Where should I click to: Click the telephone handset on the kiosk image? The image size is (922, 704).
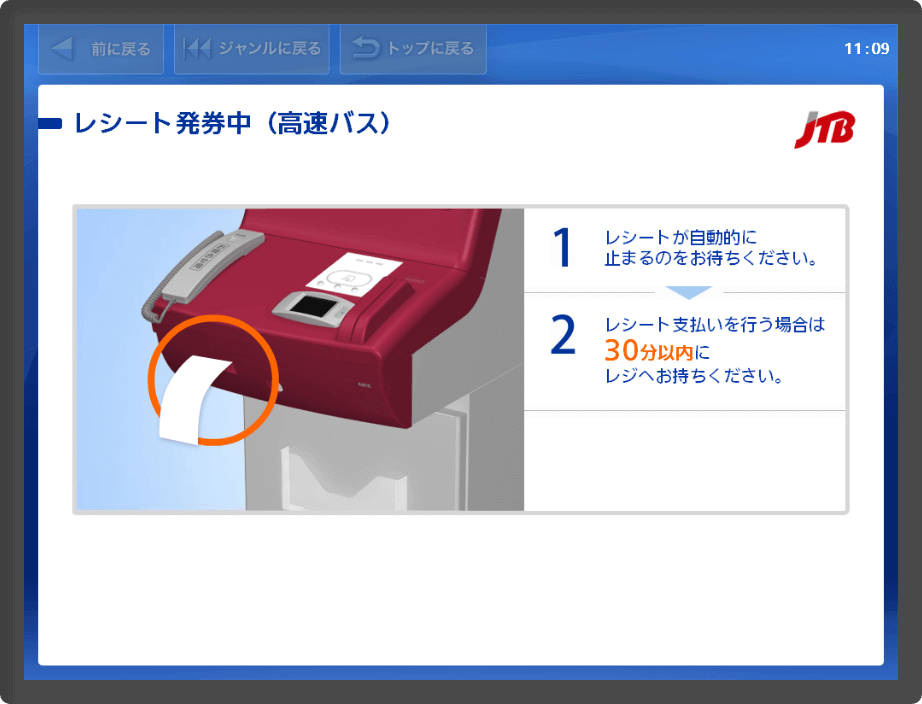point(202,268)
